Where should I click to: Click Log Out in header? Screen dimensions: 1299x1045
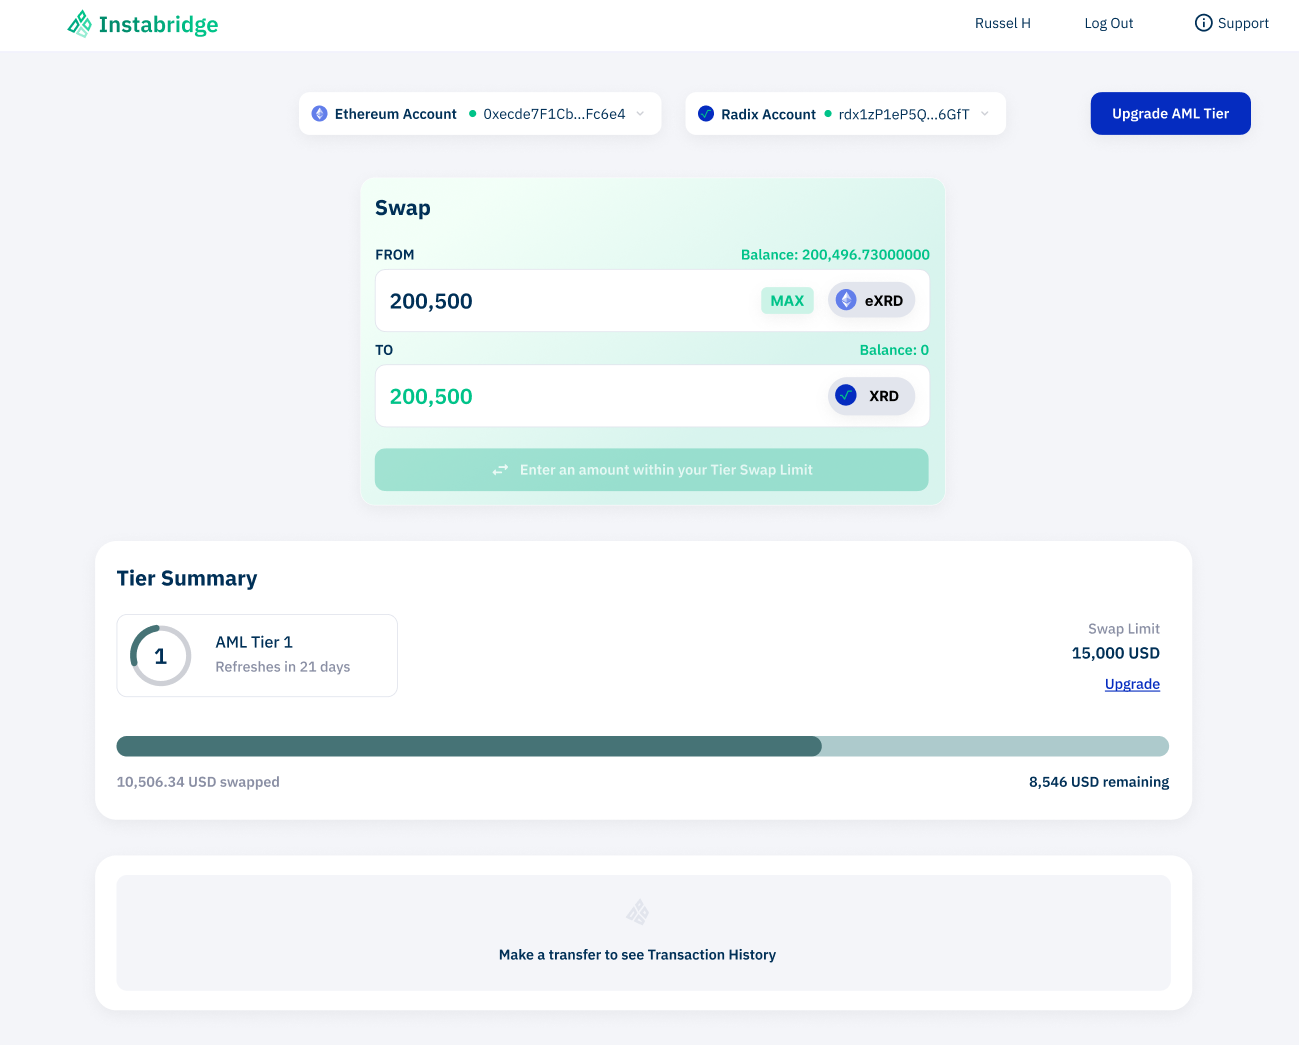[1109, 23]
